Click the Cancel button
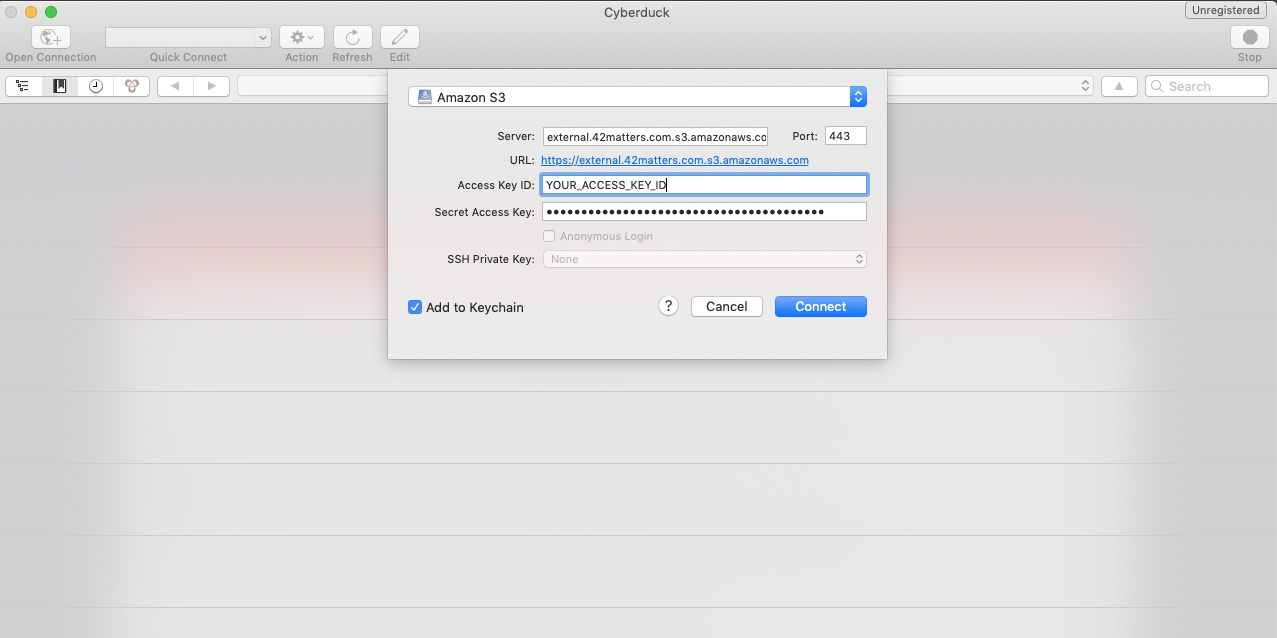The width and height of the screenshot is (1277, 638). point(727,307)
